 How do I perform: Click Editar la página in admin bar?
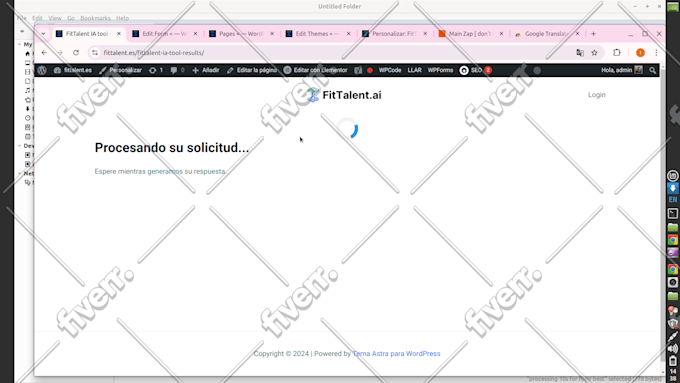[x=252, y=70]
